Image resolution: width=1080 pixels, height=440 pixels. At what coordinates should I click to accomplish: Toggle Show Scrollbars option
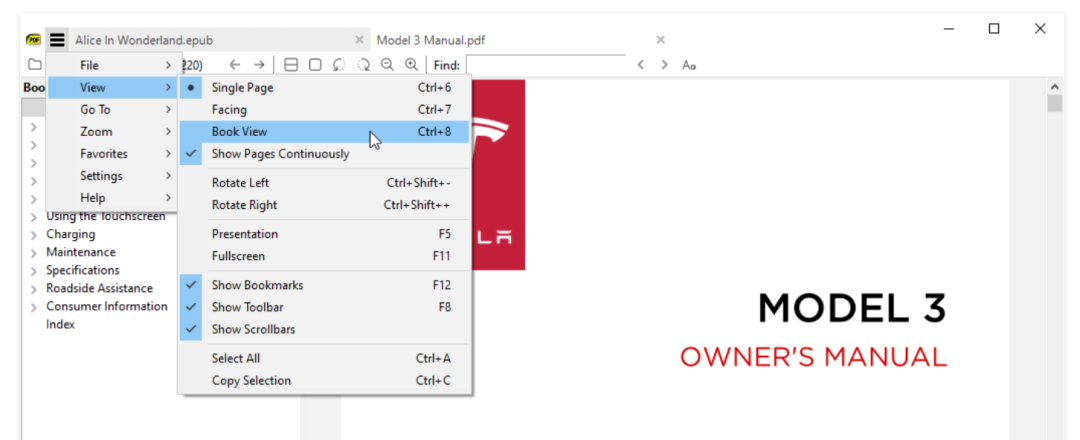point(324,329)
